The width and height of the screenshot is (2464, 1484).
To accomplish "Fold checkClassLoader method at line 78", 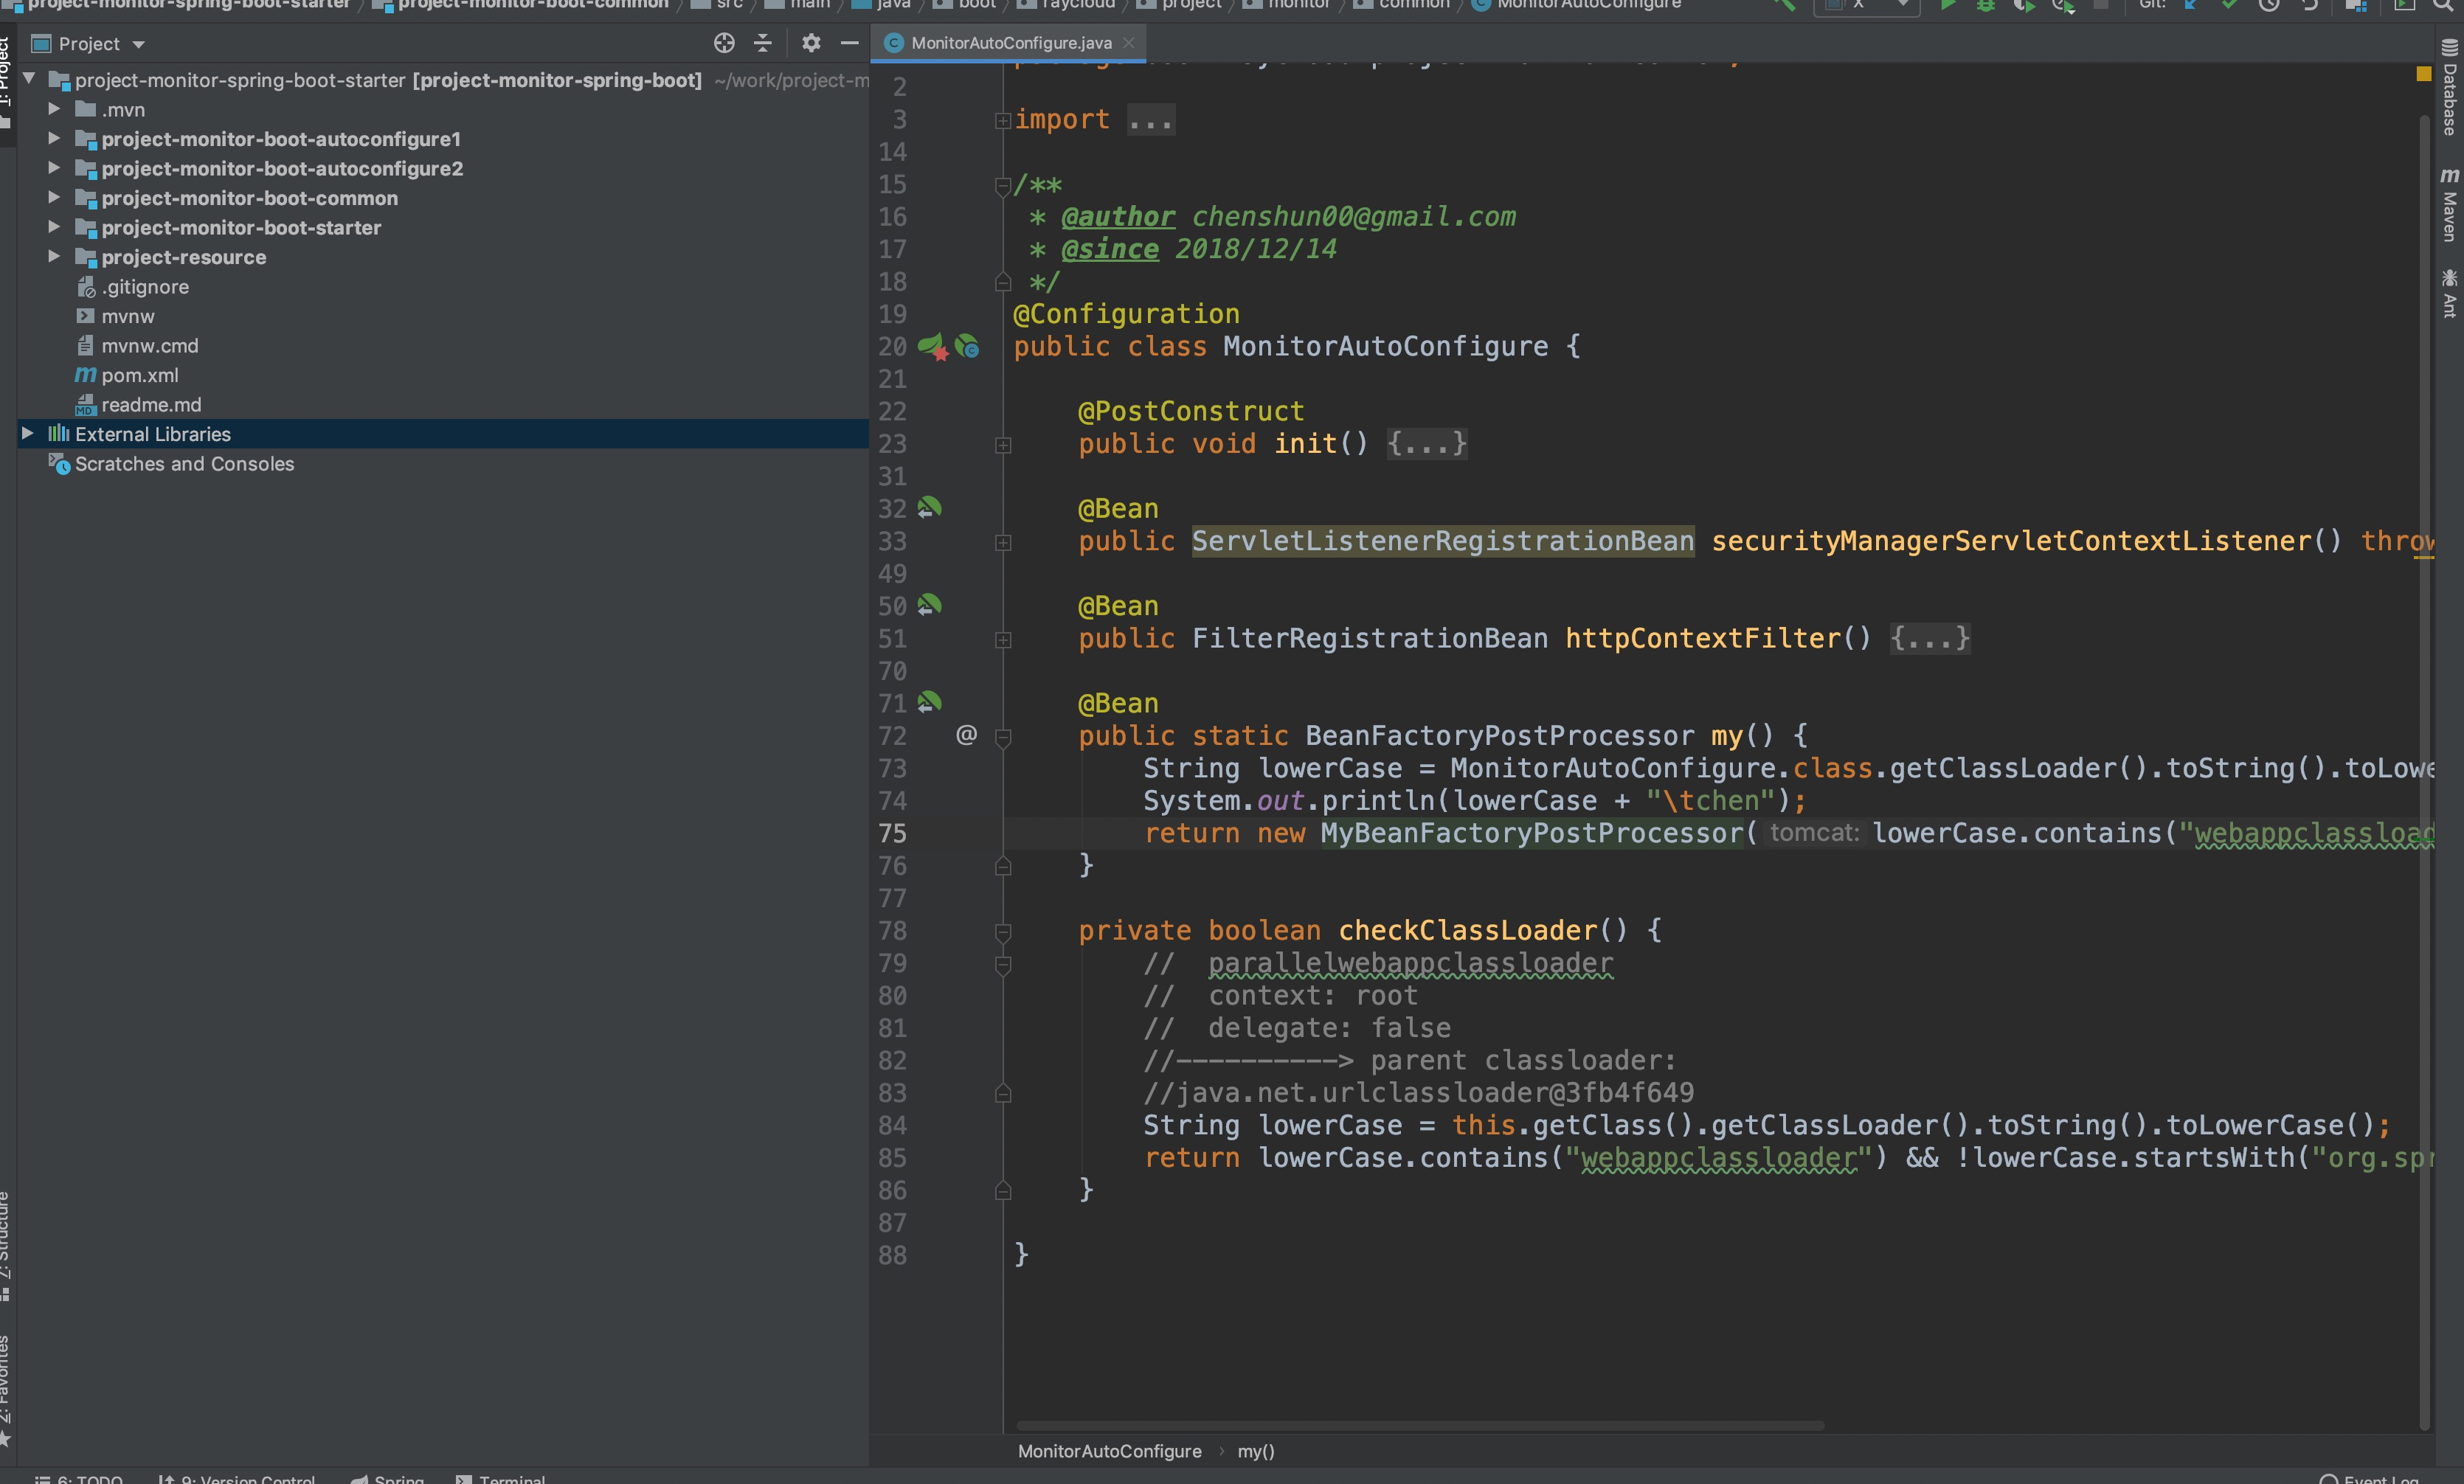I will [1002, 932].
